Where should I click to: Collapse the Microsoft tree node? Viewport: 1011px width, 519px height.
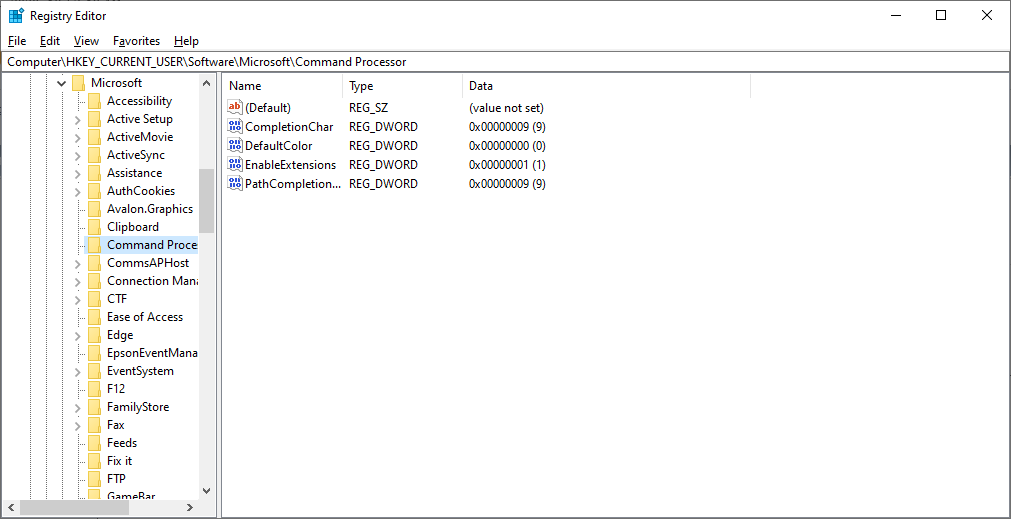pyautogui.click(x=61, y=83)
